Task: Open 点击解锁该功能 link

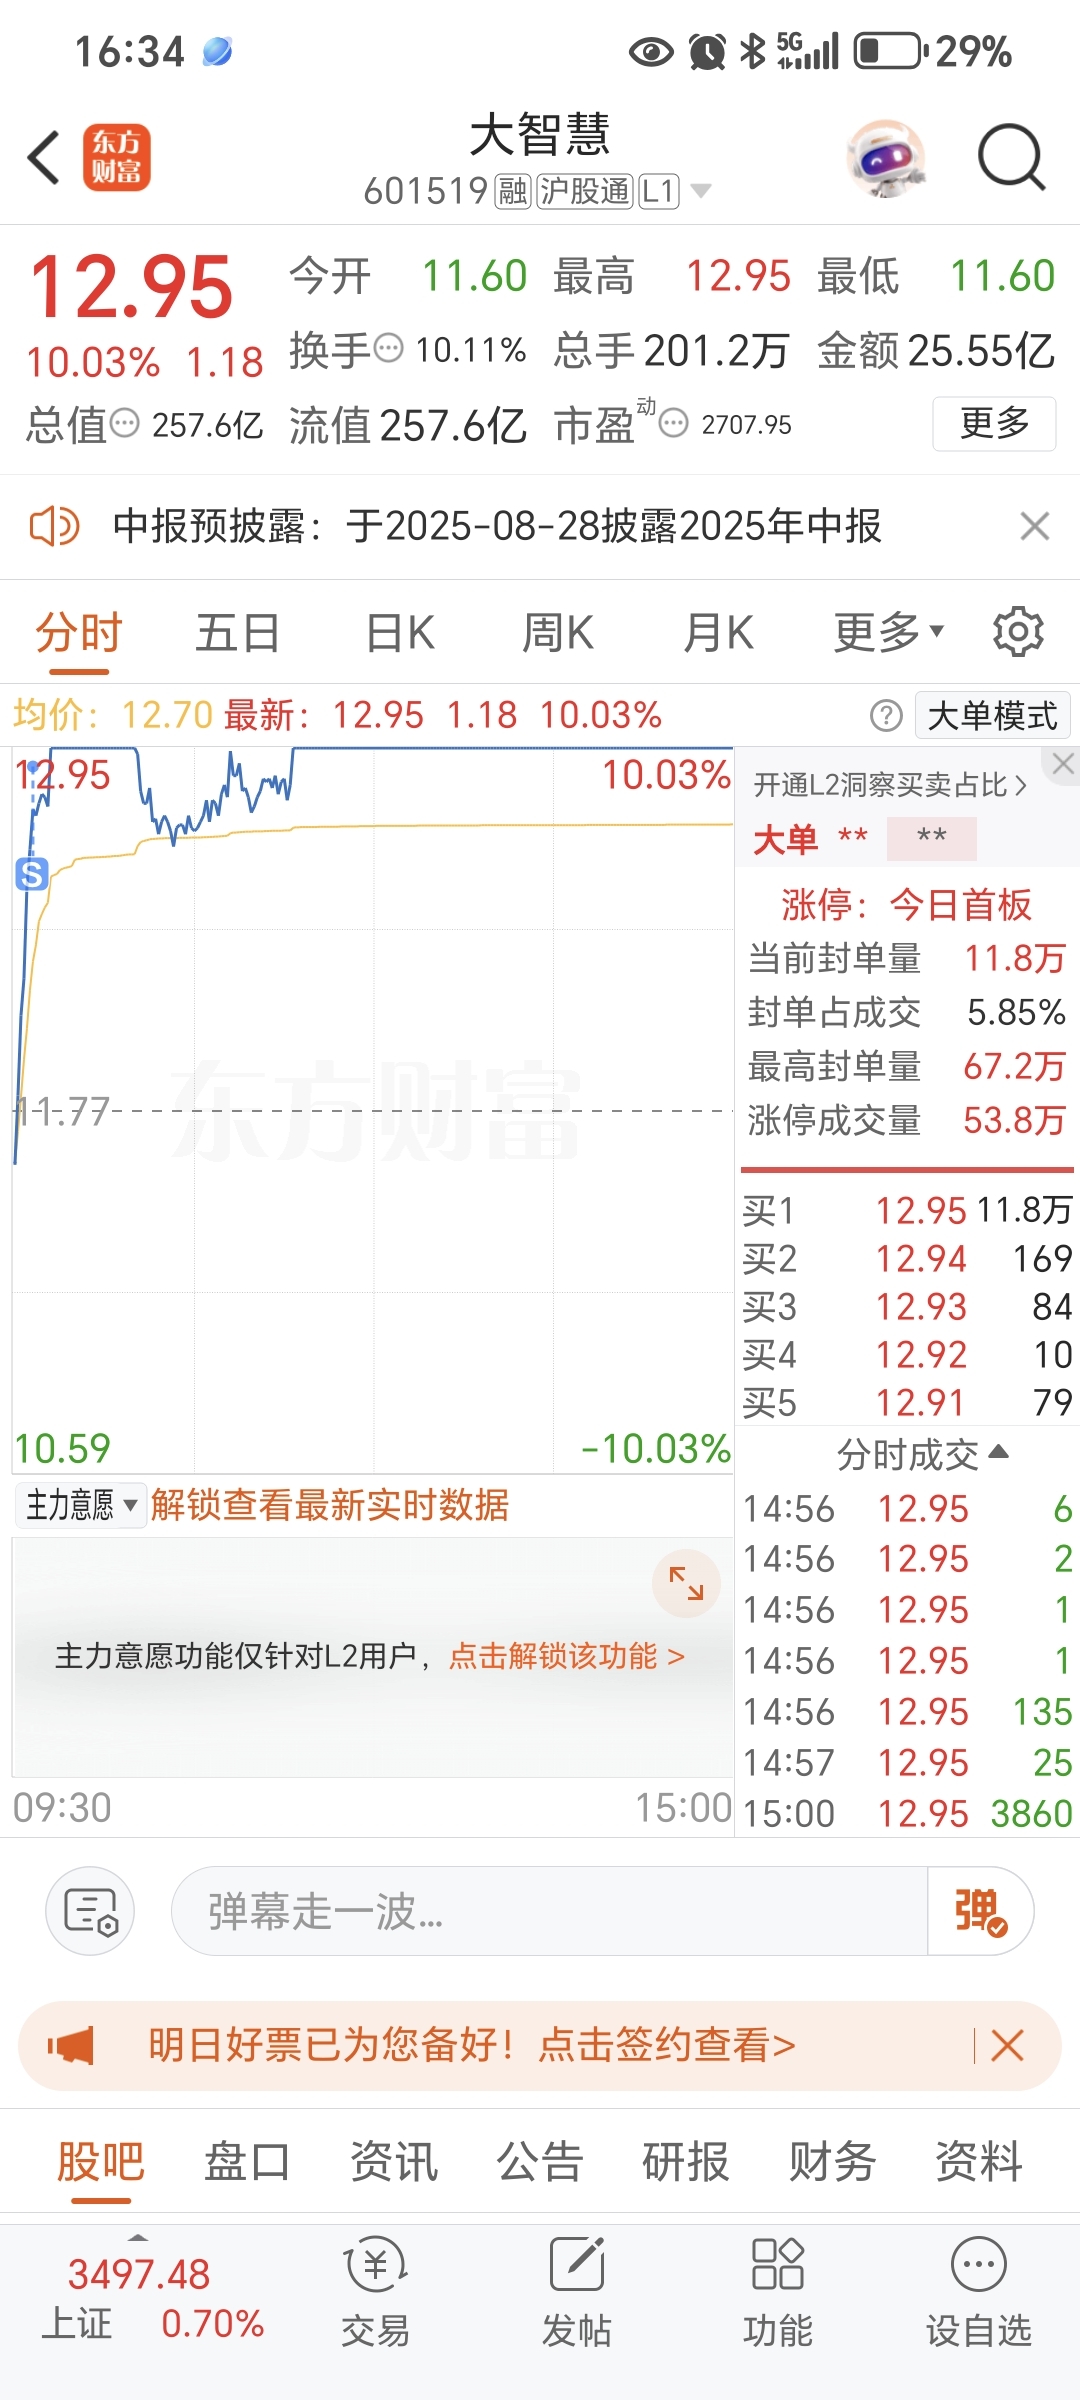Action: tap(566, 1656)
